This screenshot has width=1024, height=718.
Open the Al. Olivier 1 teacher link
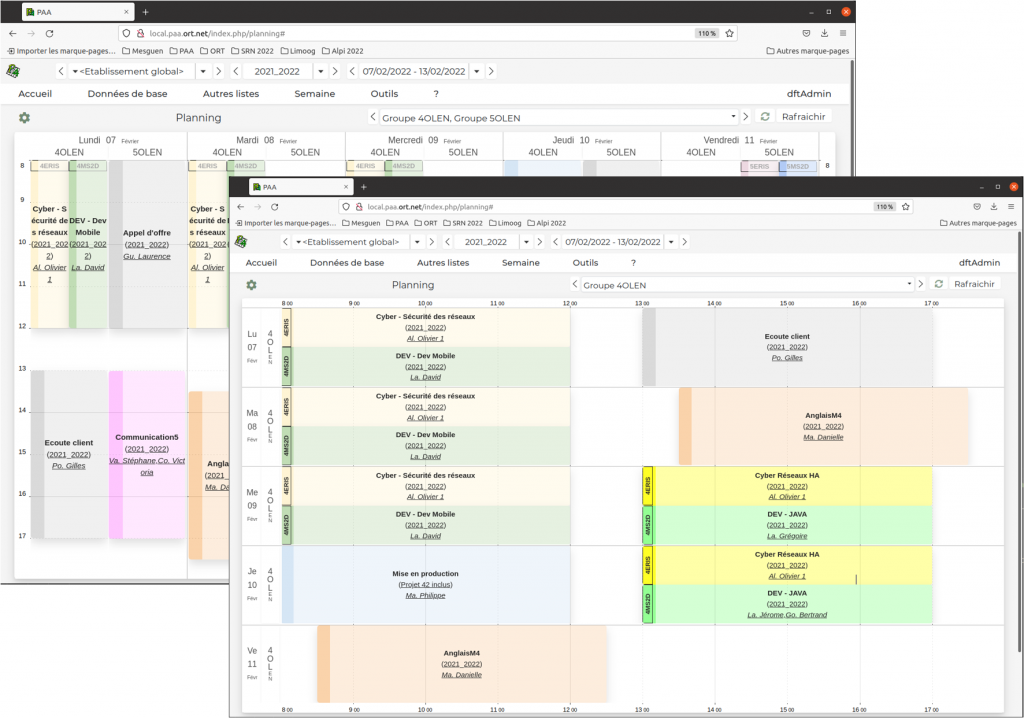coord(425,338)
